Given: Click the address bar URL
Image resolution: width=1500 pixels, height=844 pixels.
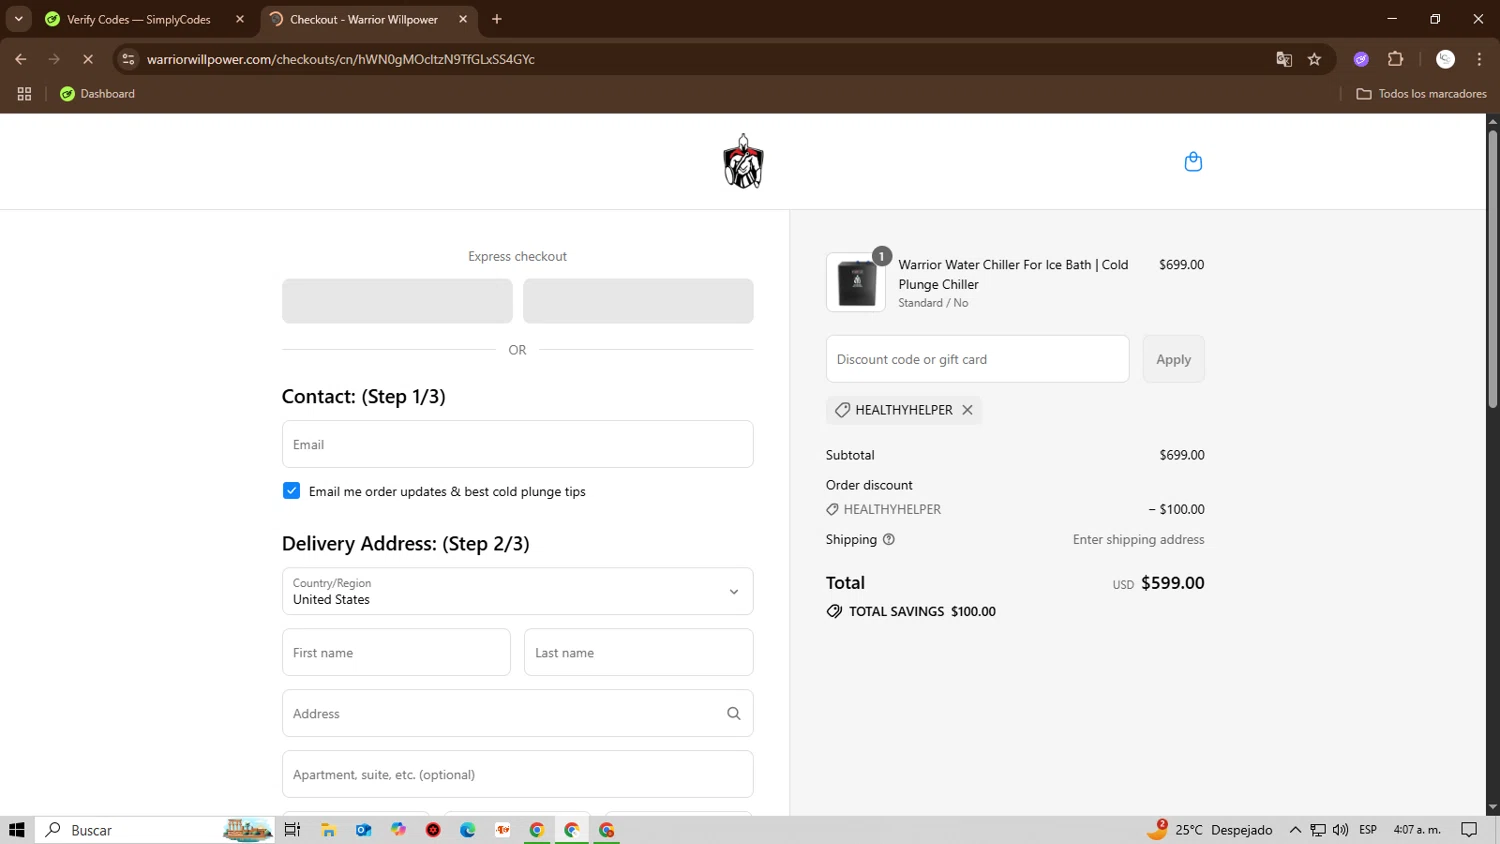Looking at the screenshot, I should click(340, 59).
